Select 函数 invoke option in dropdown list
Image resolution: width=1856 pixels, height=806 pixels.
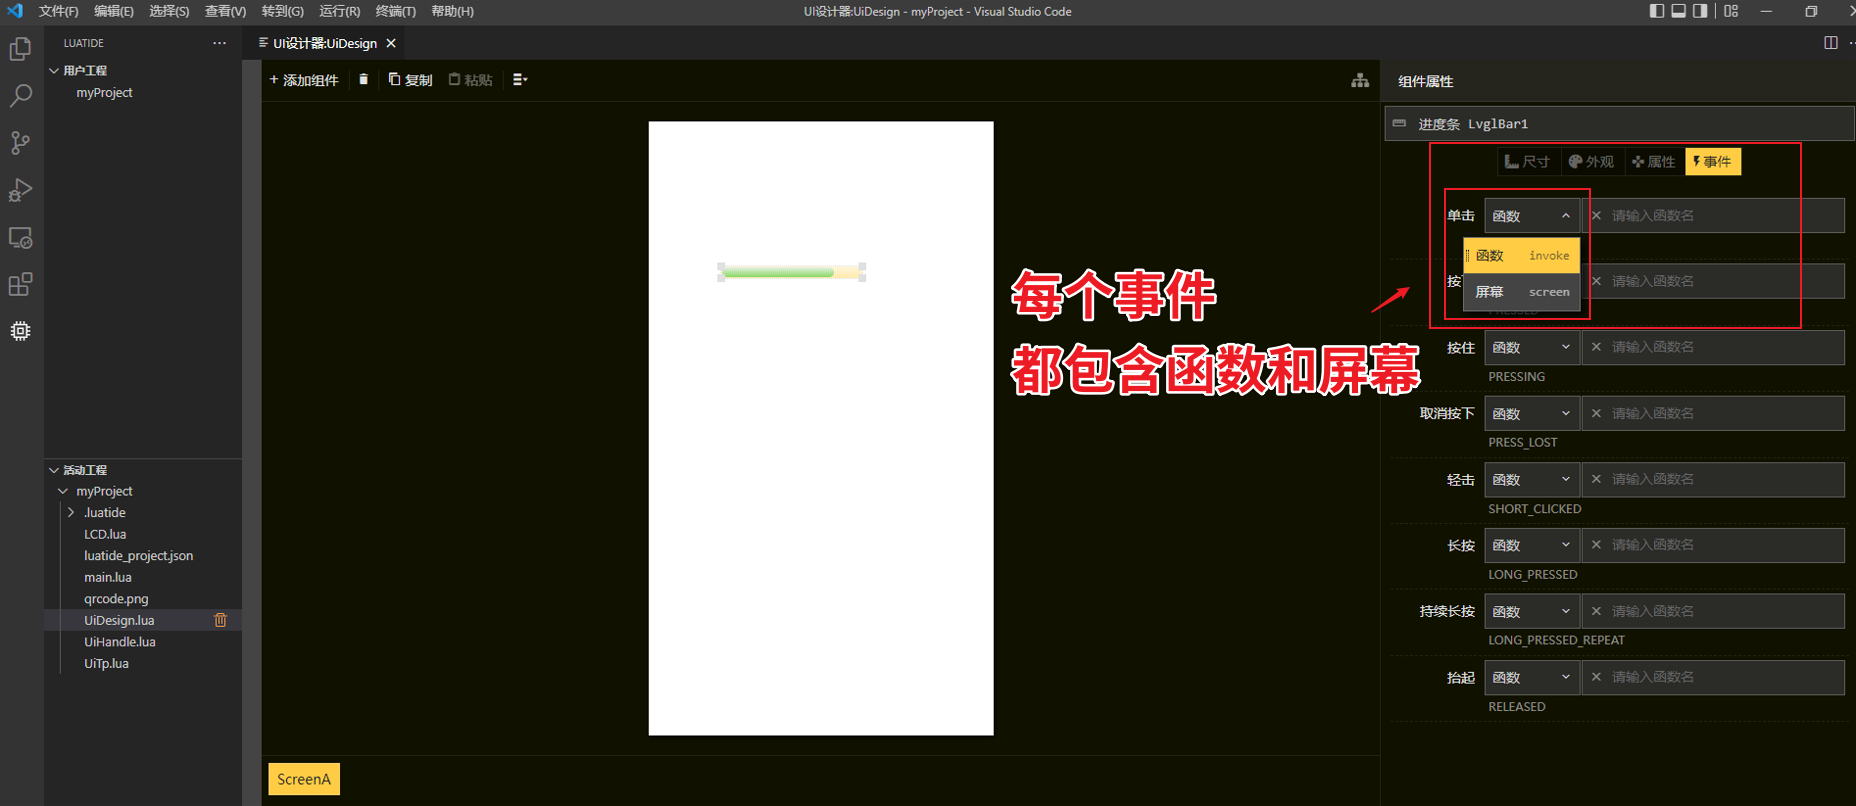[1522, 256]
